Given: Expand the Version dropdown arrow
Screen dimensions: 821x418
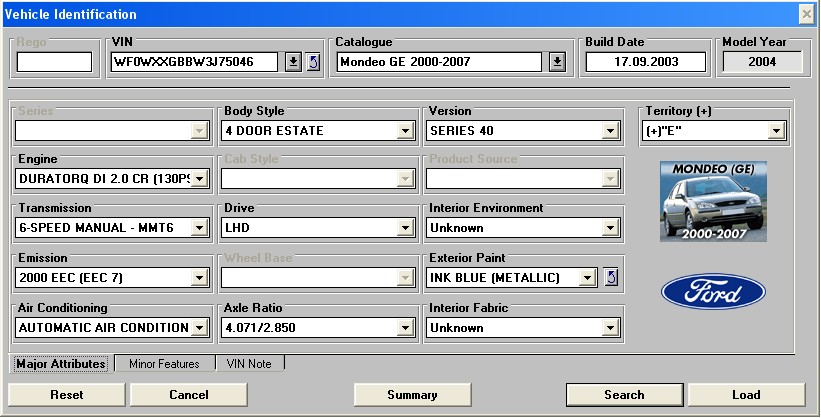Looking at the screenshot, I should point(611,131).
